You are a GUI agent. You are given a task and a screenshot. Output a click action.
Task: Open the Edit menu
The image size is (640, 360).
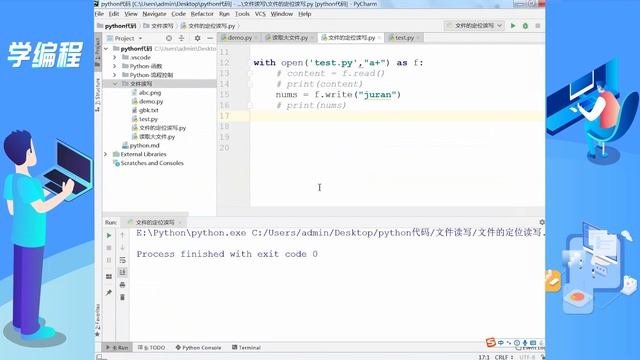(114, 14)
